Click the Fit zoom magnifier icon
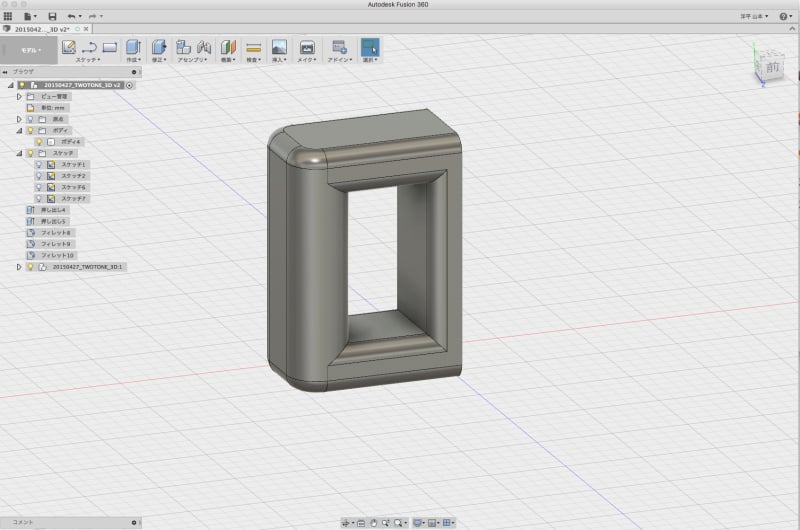This screenshot has width=800, height=530. pos(398,523)
